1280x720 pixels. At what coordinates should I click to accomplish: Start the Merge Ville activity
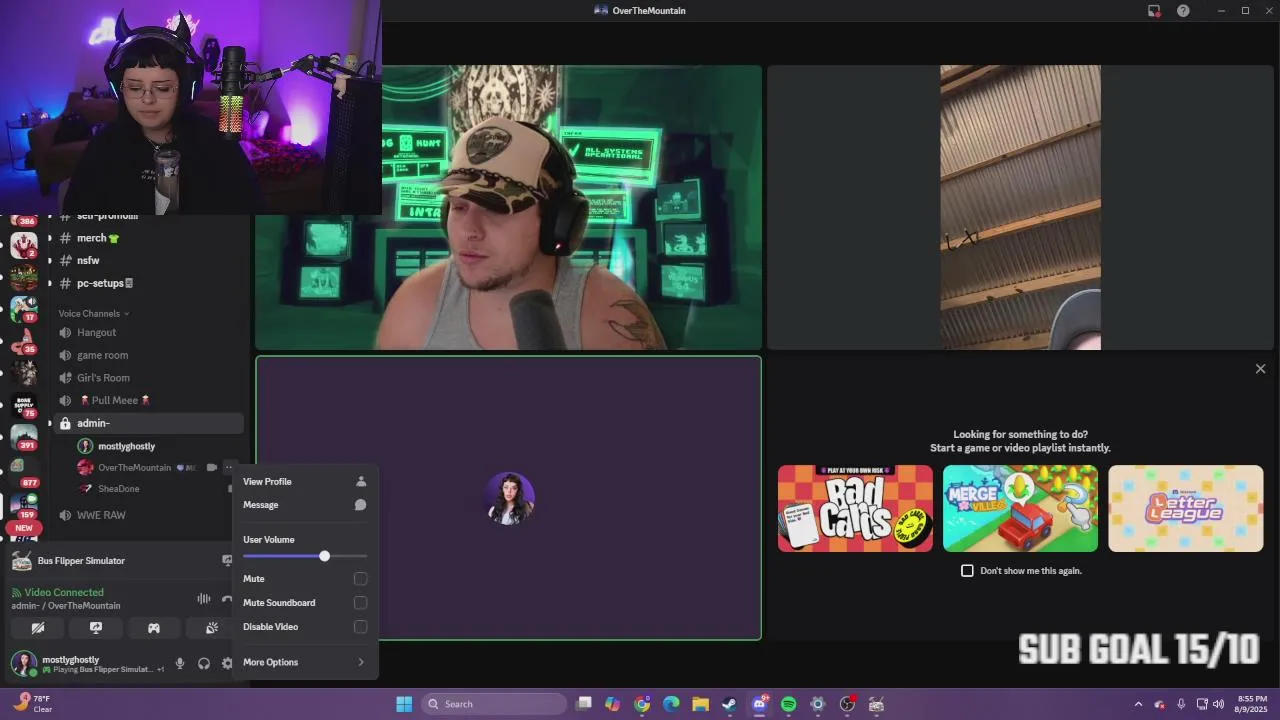[1020, 508]
